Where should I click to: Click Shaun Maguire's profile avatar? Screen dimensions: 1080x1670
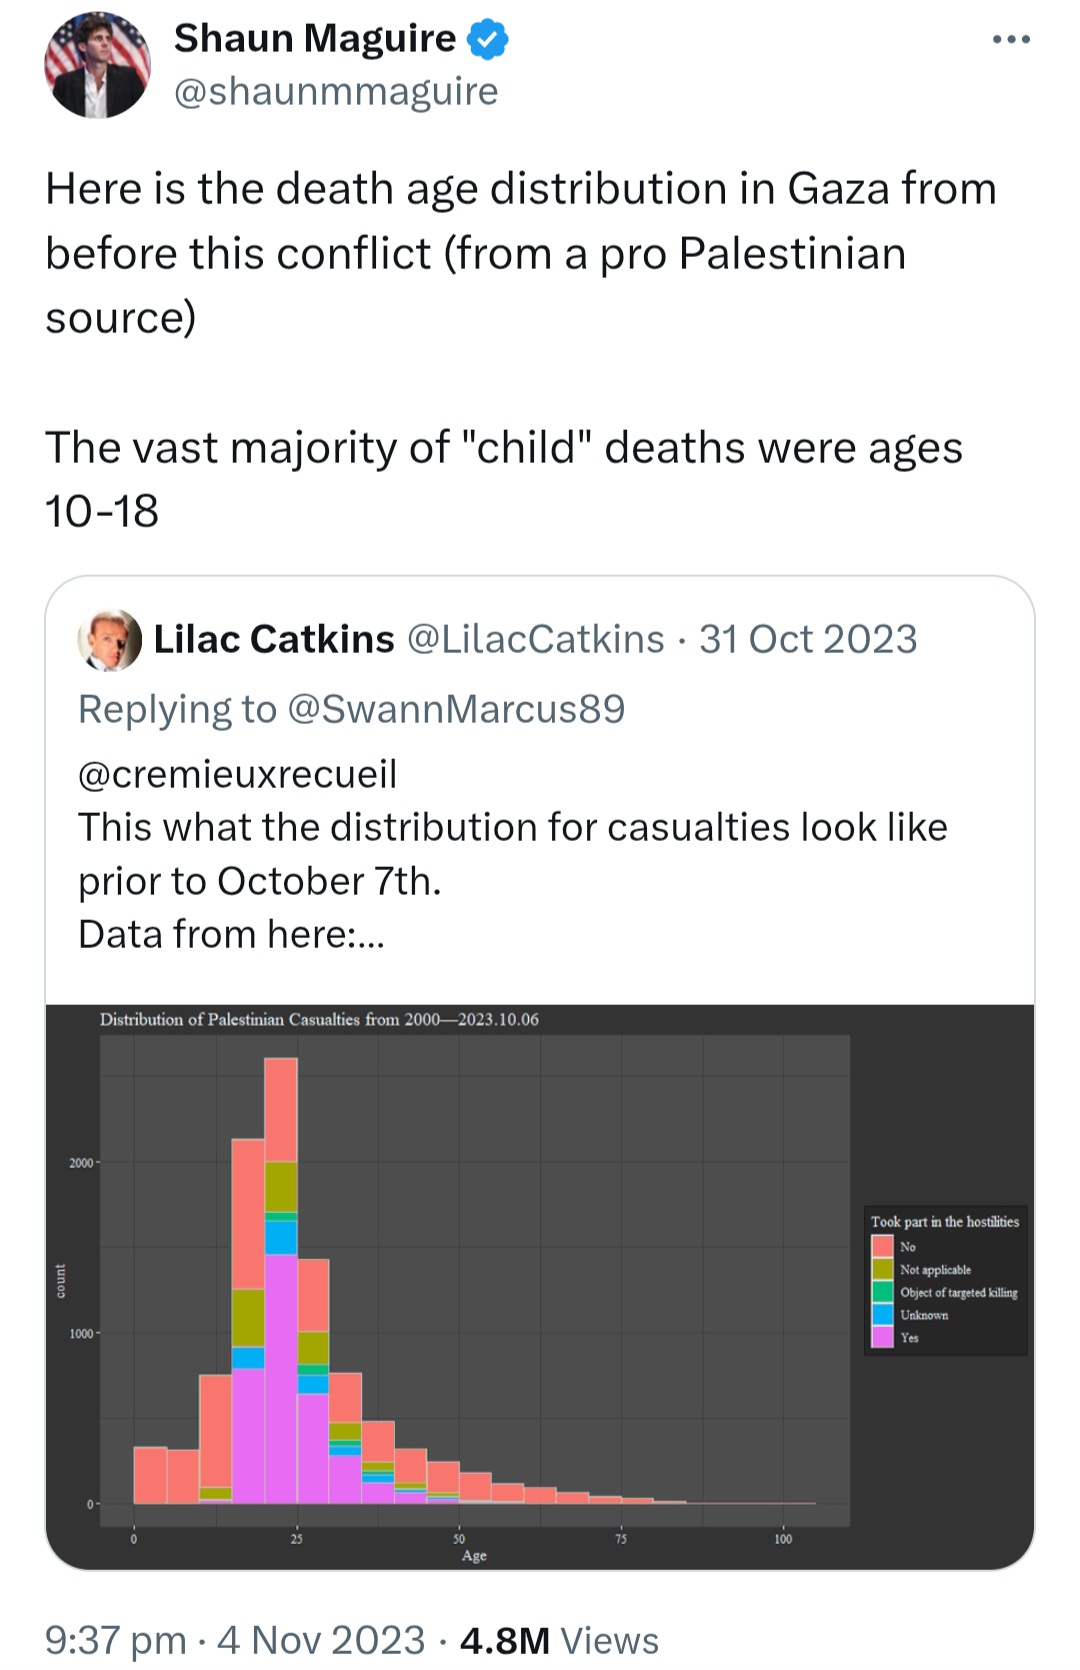tap(97, 65)
